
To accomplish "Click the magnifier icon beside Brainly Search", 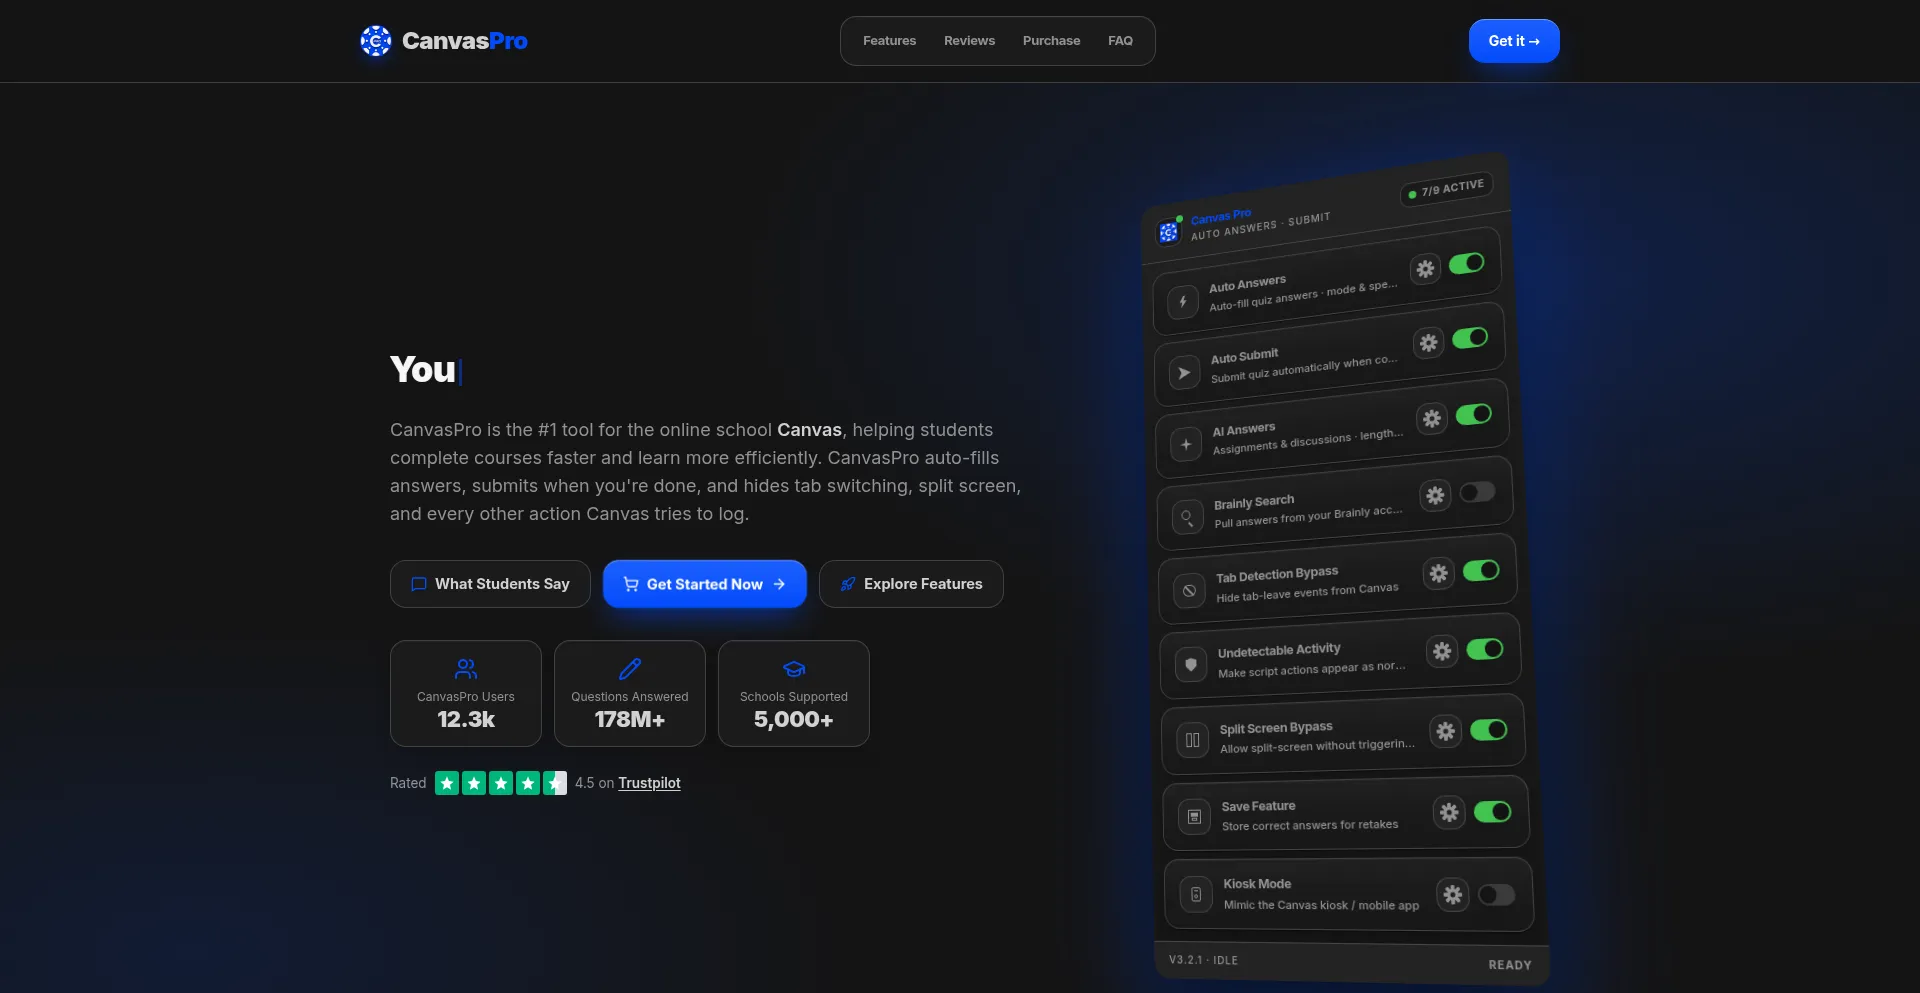I will click(1187, 517).
